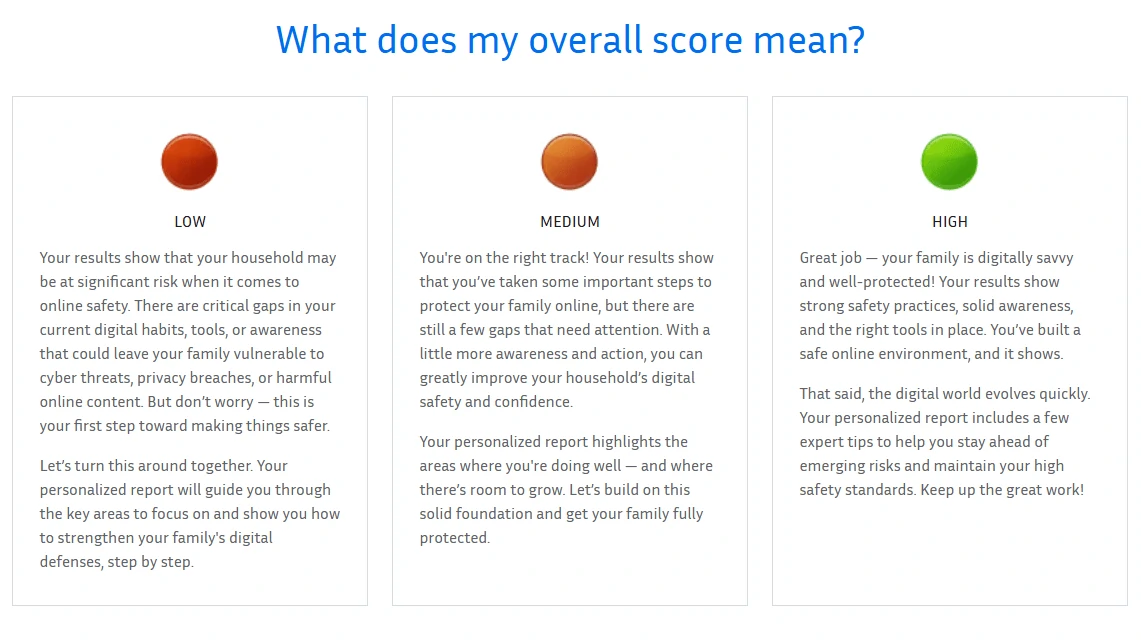1141x641 pixels.
Task: Click the 'What does my overall score mean?' heading
Action: tap(570, 39)
